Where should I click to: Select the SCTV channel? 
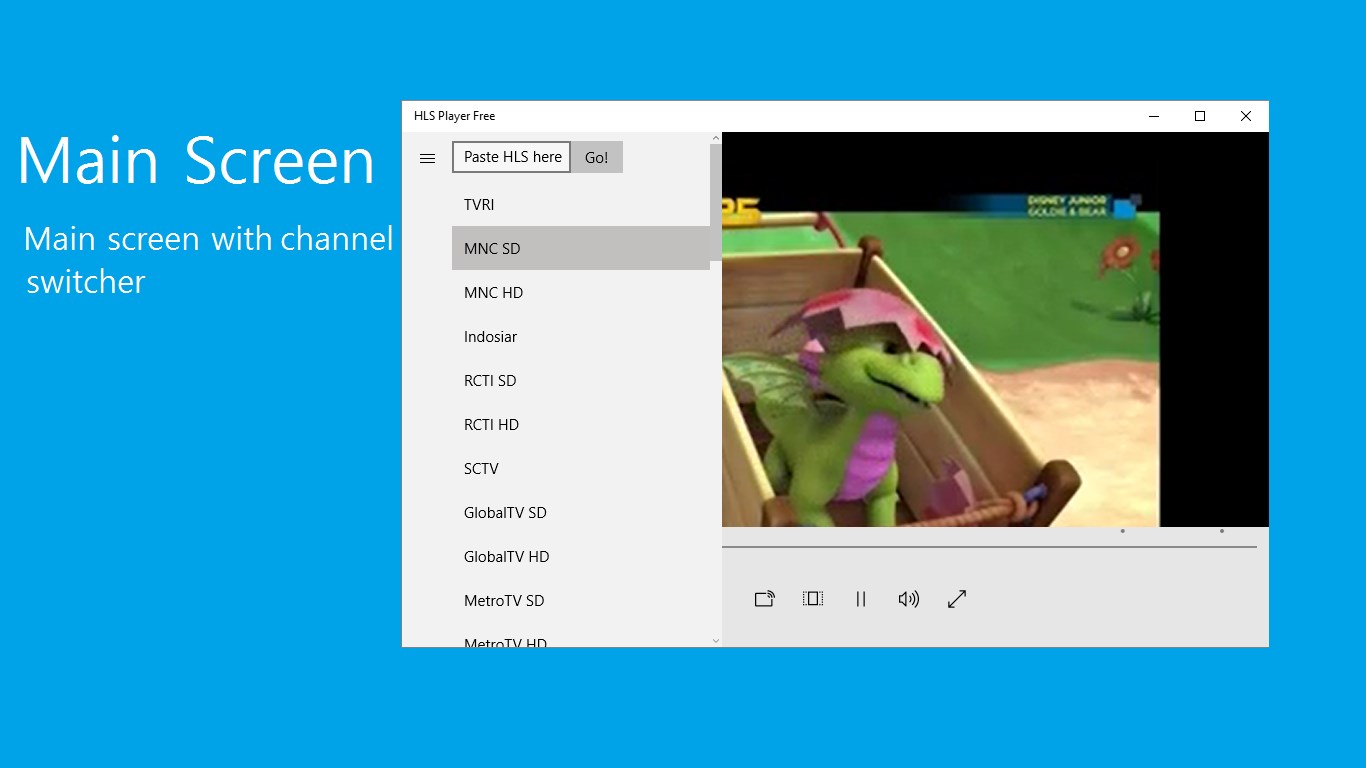(581, 468)
